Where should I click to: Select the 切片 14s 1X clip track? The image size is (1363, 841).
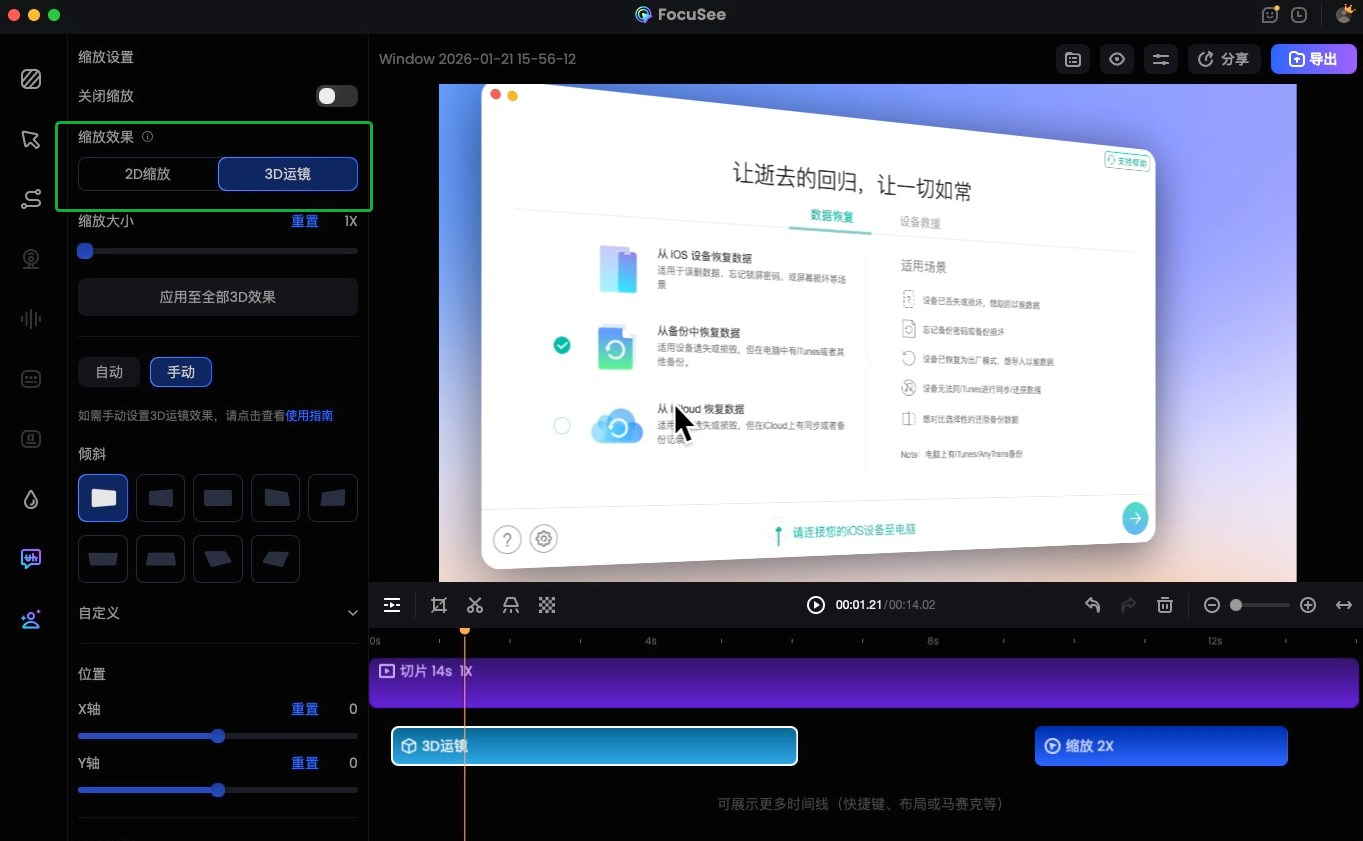[x=864, y=683]
